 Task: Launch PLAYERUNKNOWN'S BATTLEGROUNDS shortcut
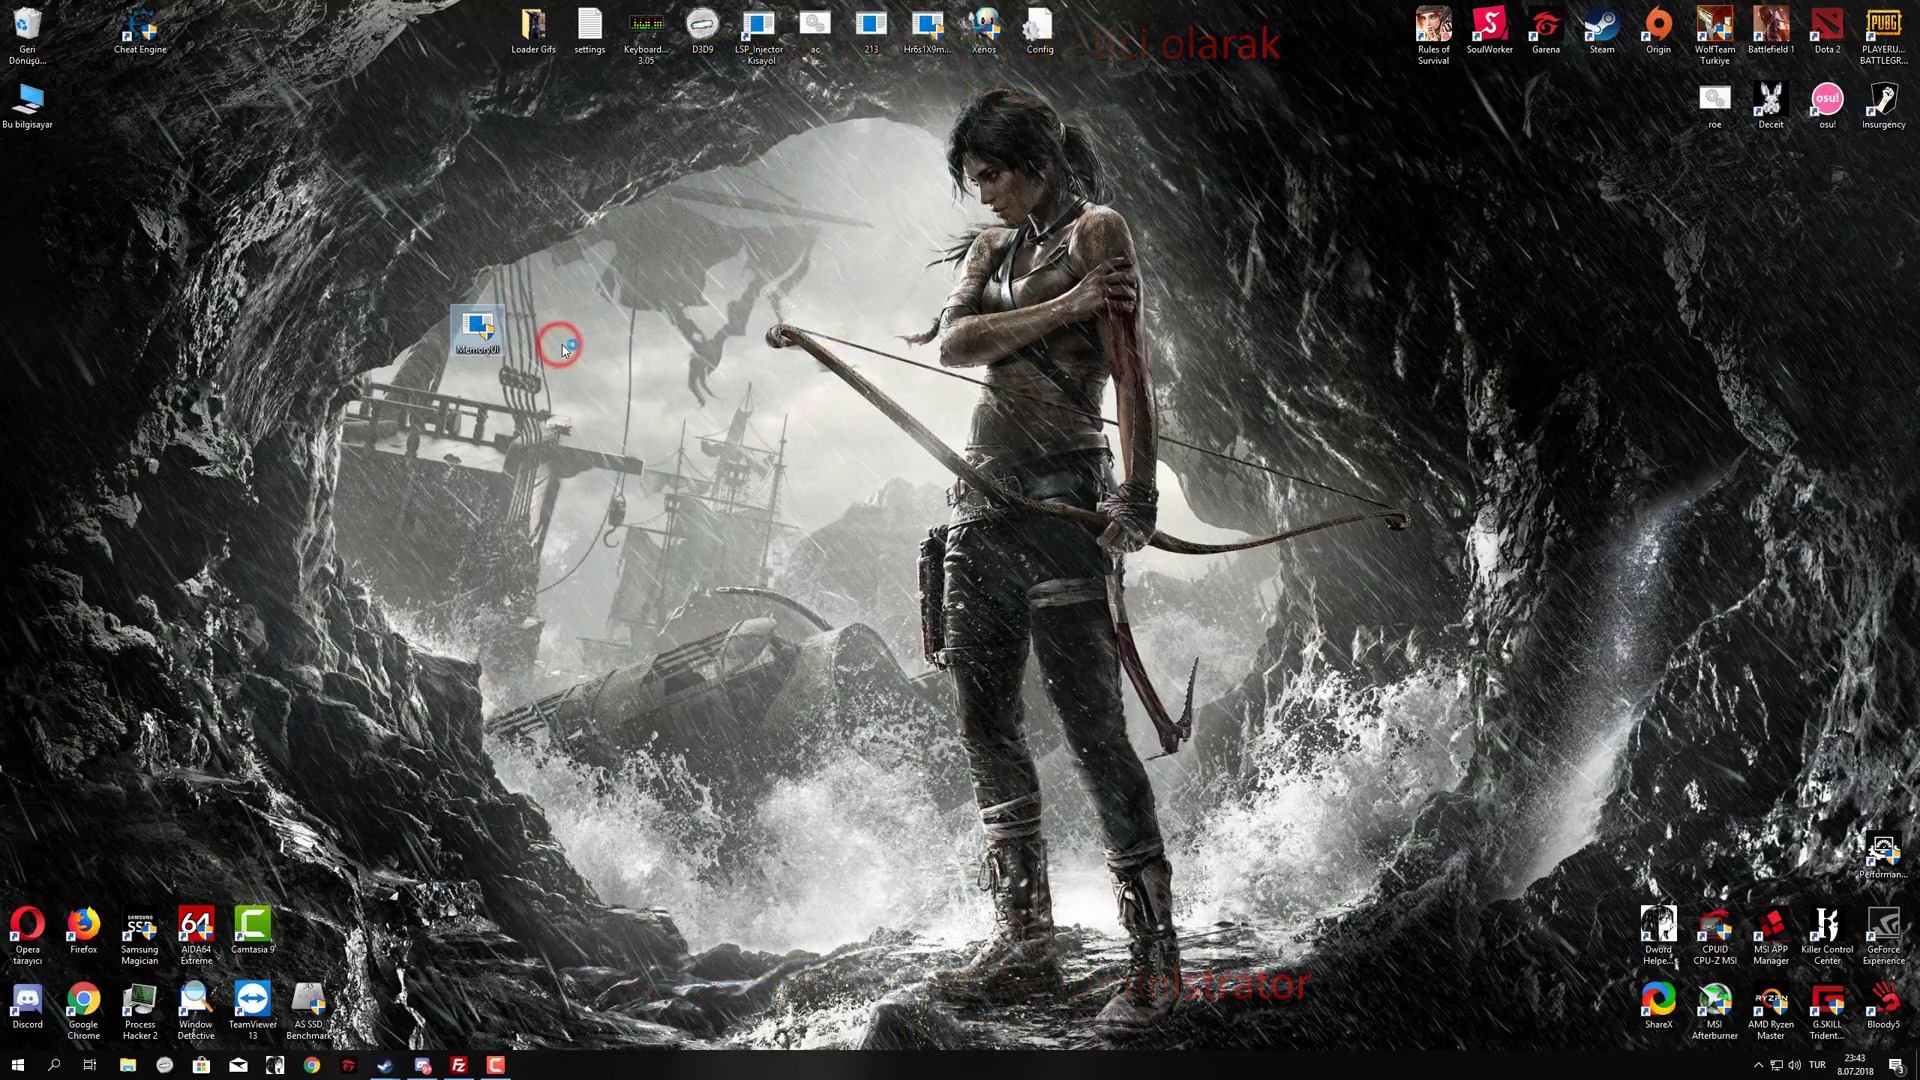tap(1883, 37)
